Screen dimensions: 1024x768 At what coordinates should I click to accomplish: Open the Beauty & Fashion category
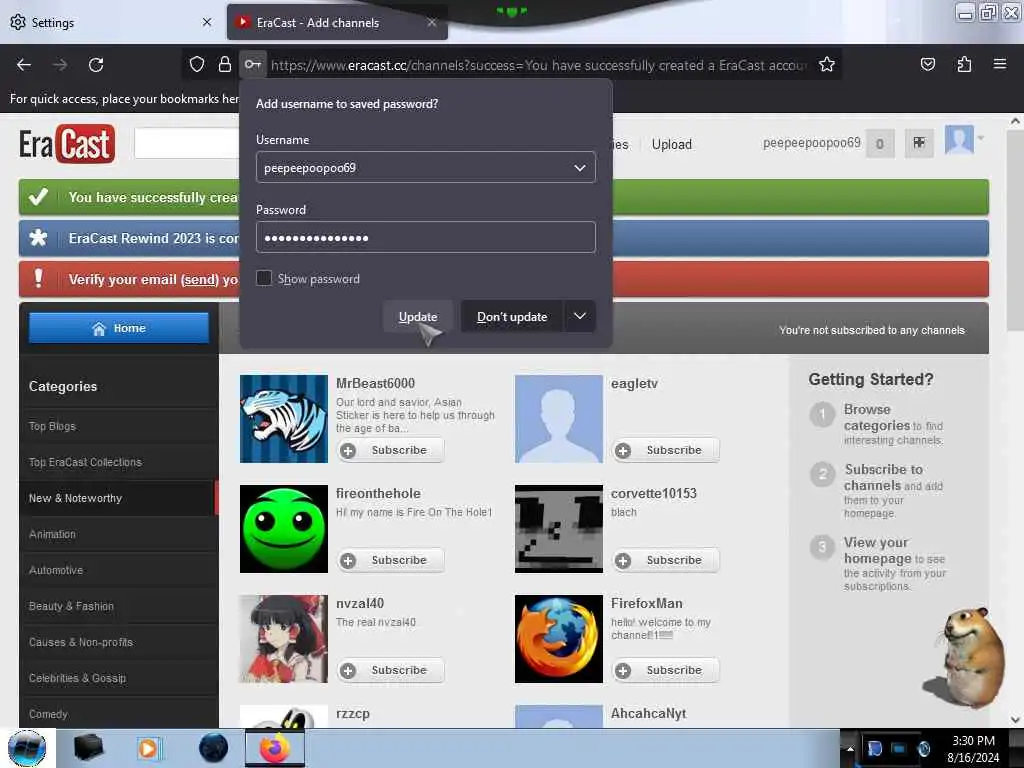[71, 606]
